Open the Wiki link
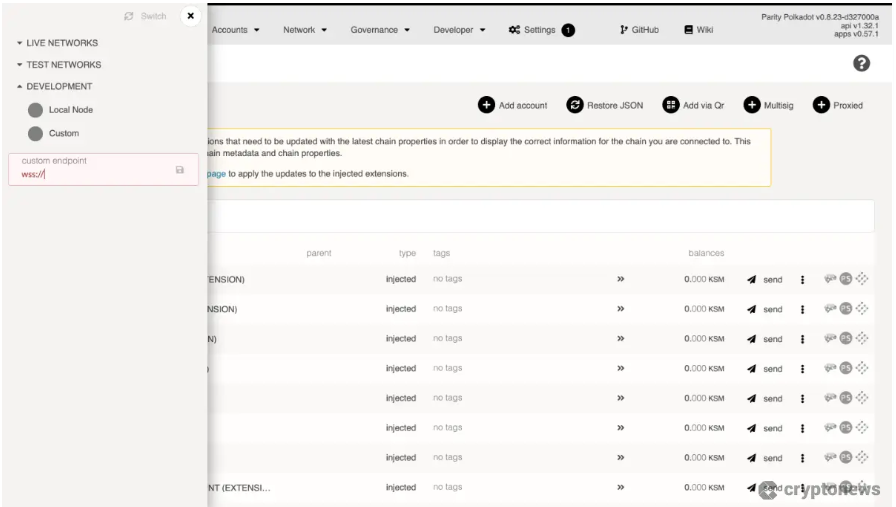 698,30
